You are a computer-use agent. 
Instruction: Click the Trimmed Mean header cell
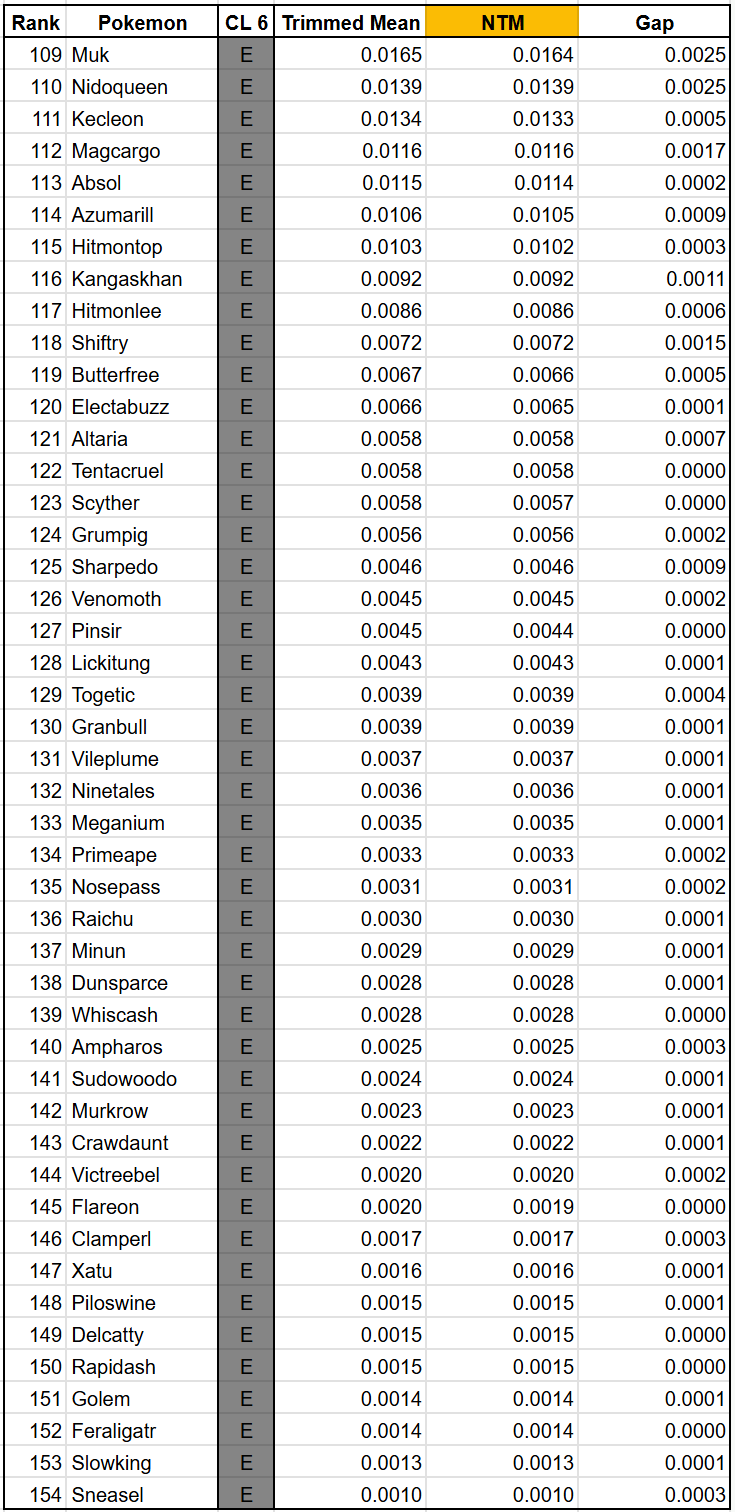[x=351, y=22]
